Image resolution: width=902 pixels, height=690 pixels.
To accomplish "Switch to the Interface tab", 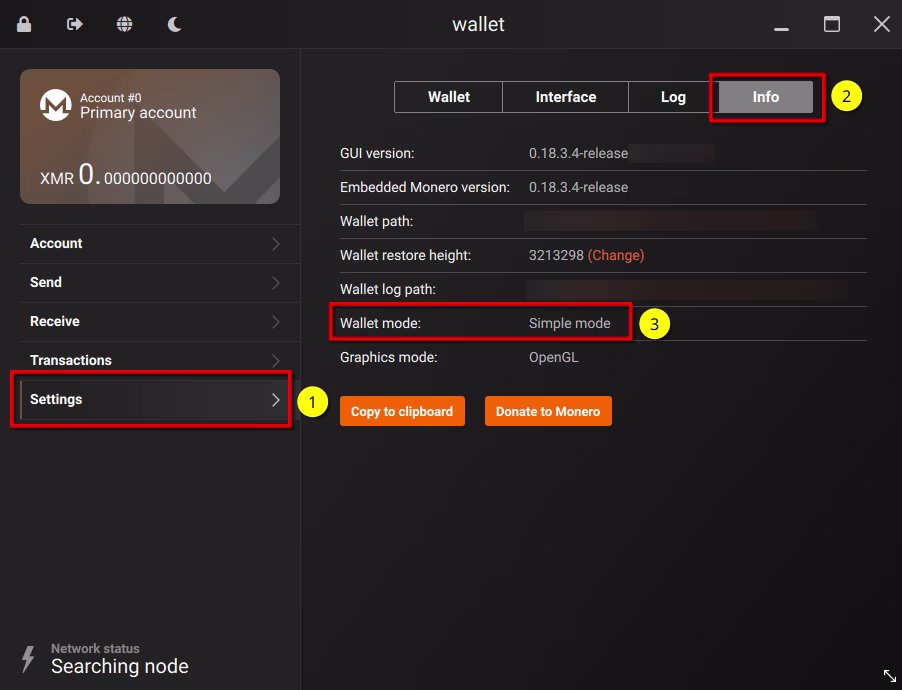I will [565, 97].
